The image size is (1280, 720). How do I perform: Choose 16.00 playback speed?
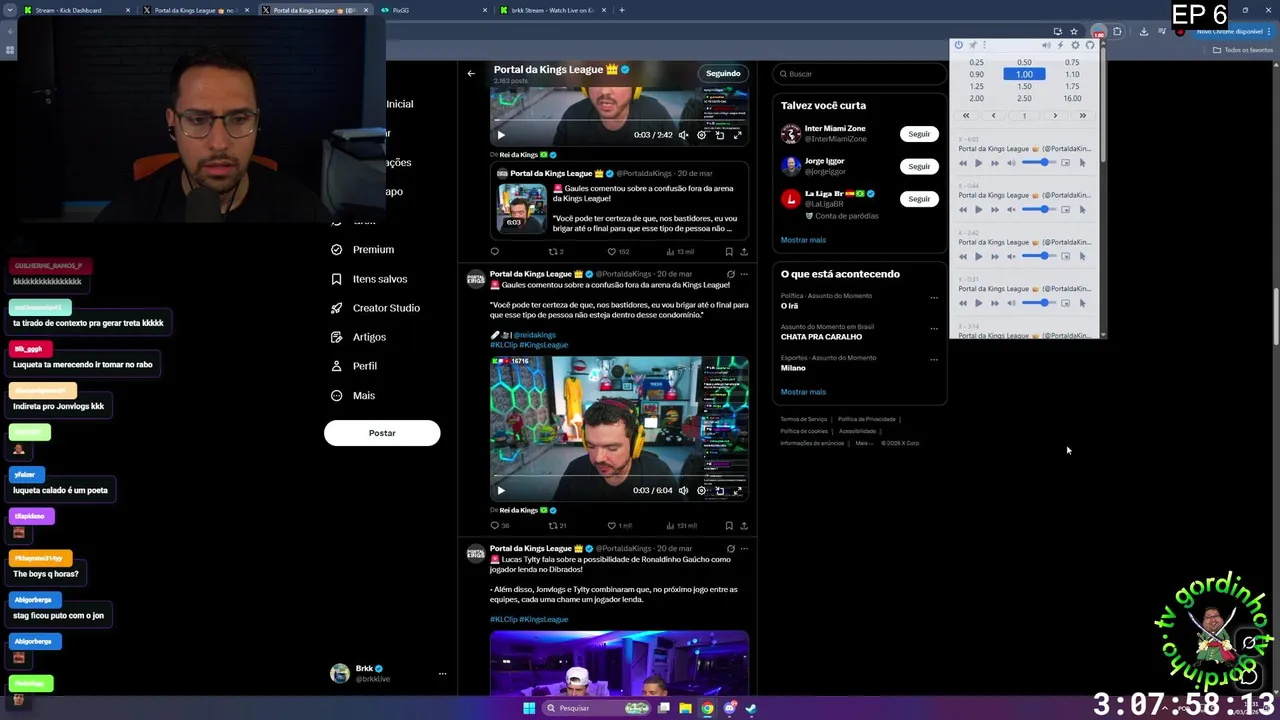1072,98
